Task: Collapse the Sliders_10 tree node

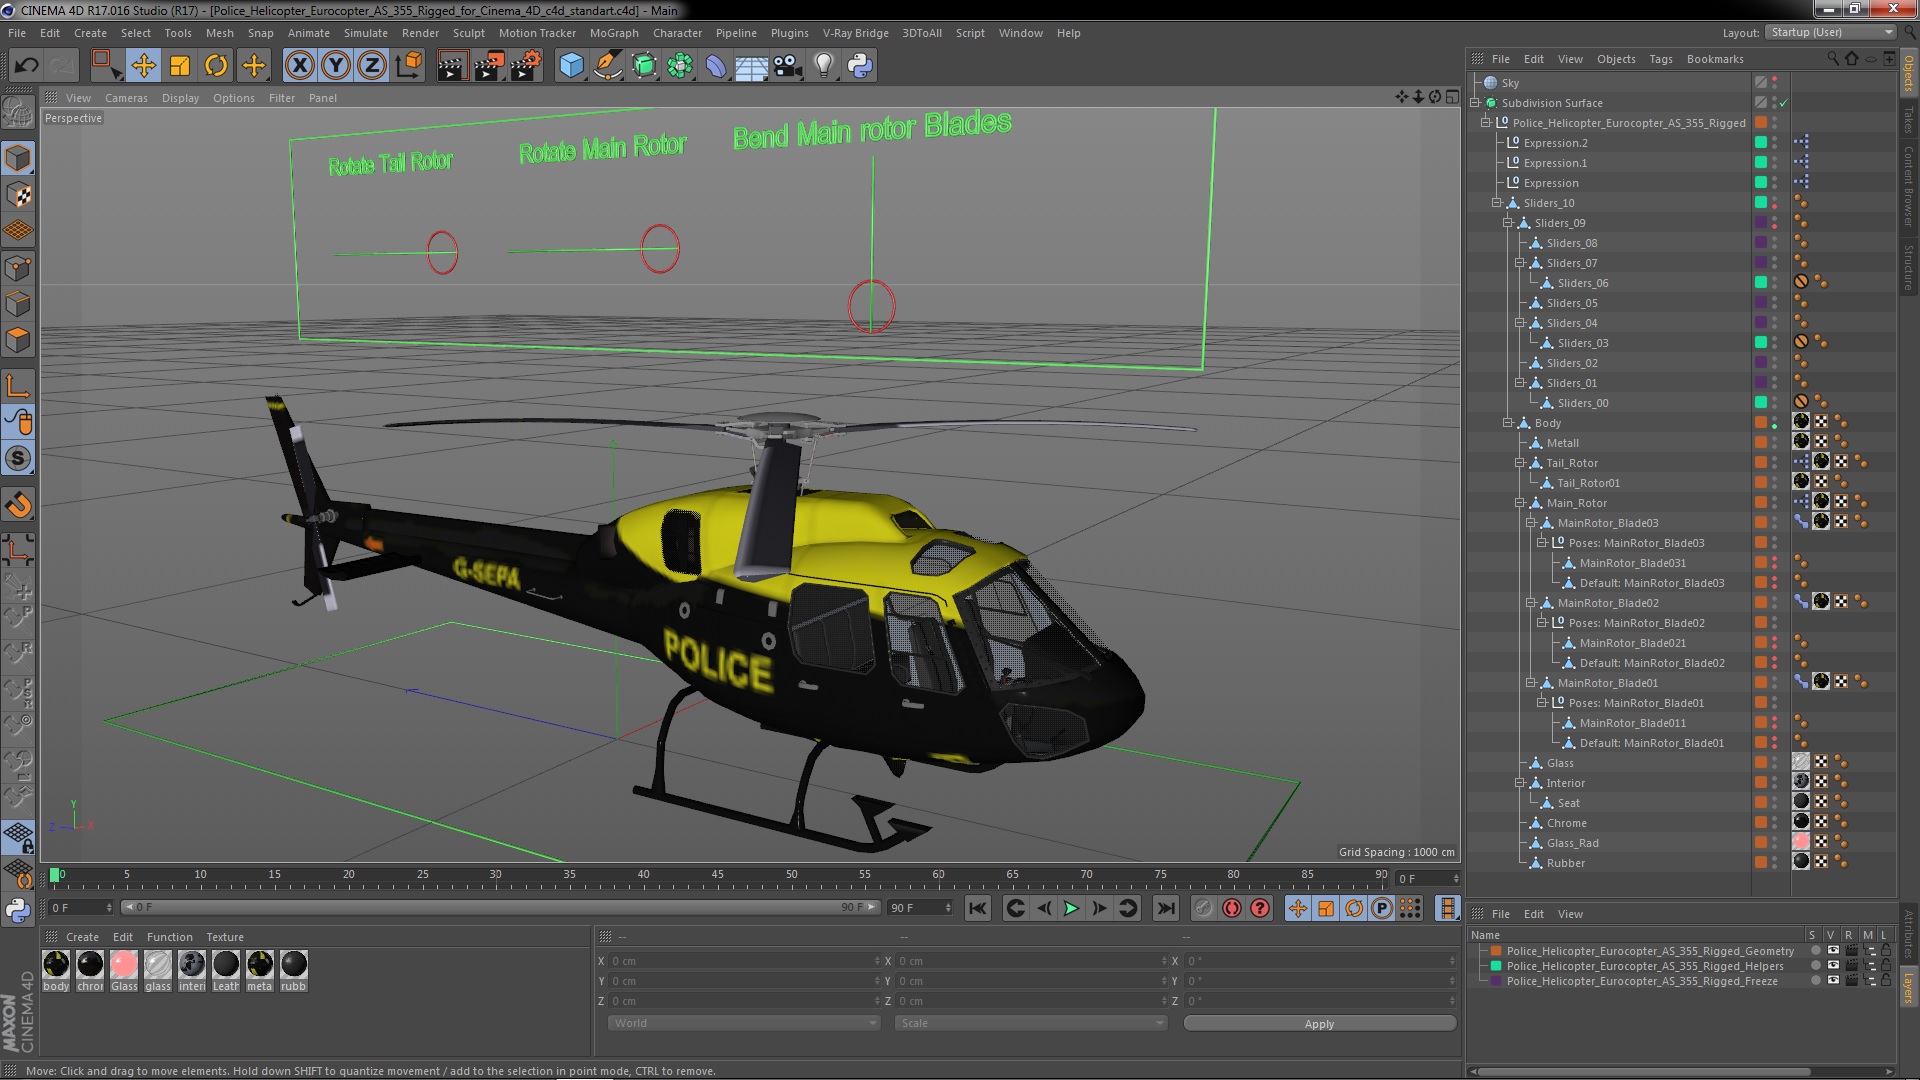Action: [1497, 203]
